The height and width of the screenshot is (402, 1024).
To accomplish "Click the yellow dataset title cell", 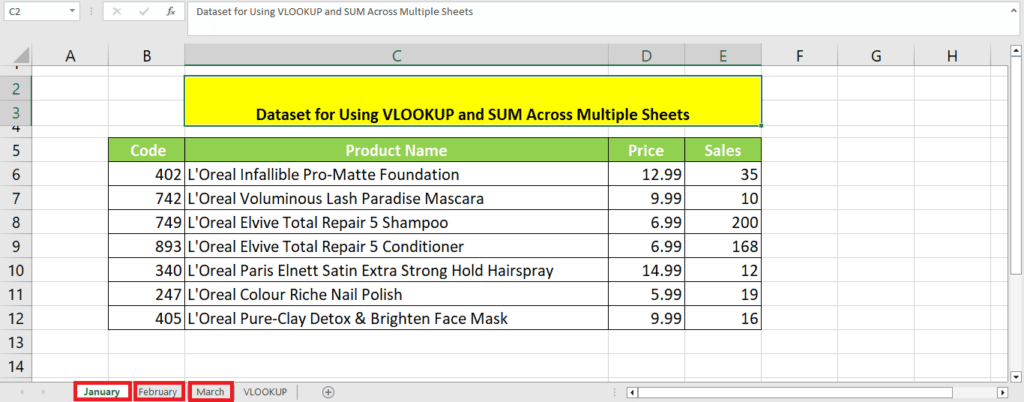I will (473, 100).
